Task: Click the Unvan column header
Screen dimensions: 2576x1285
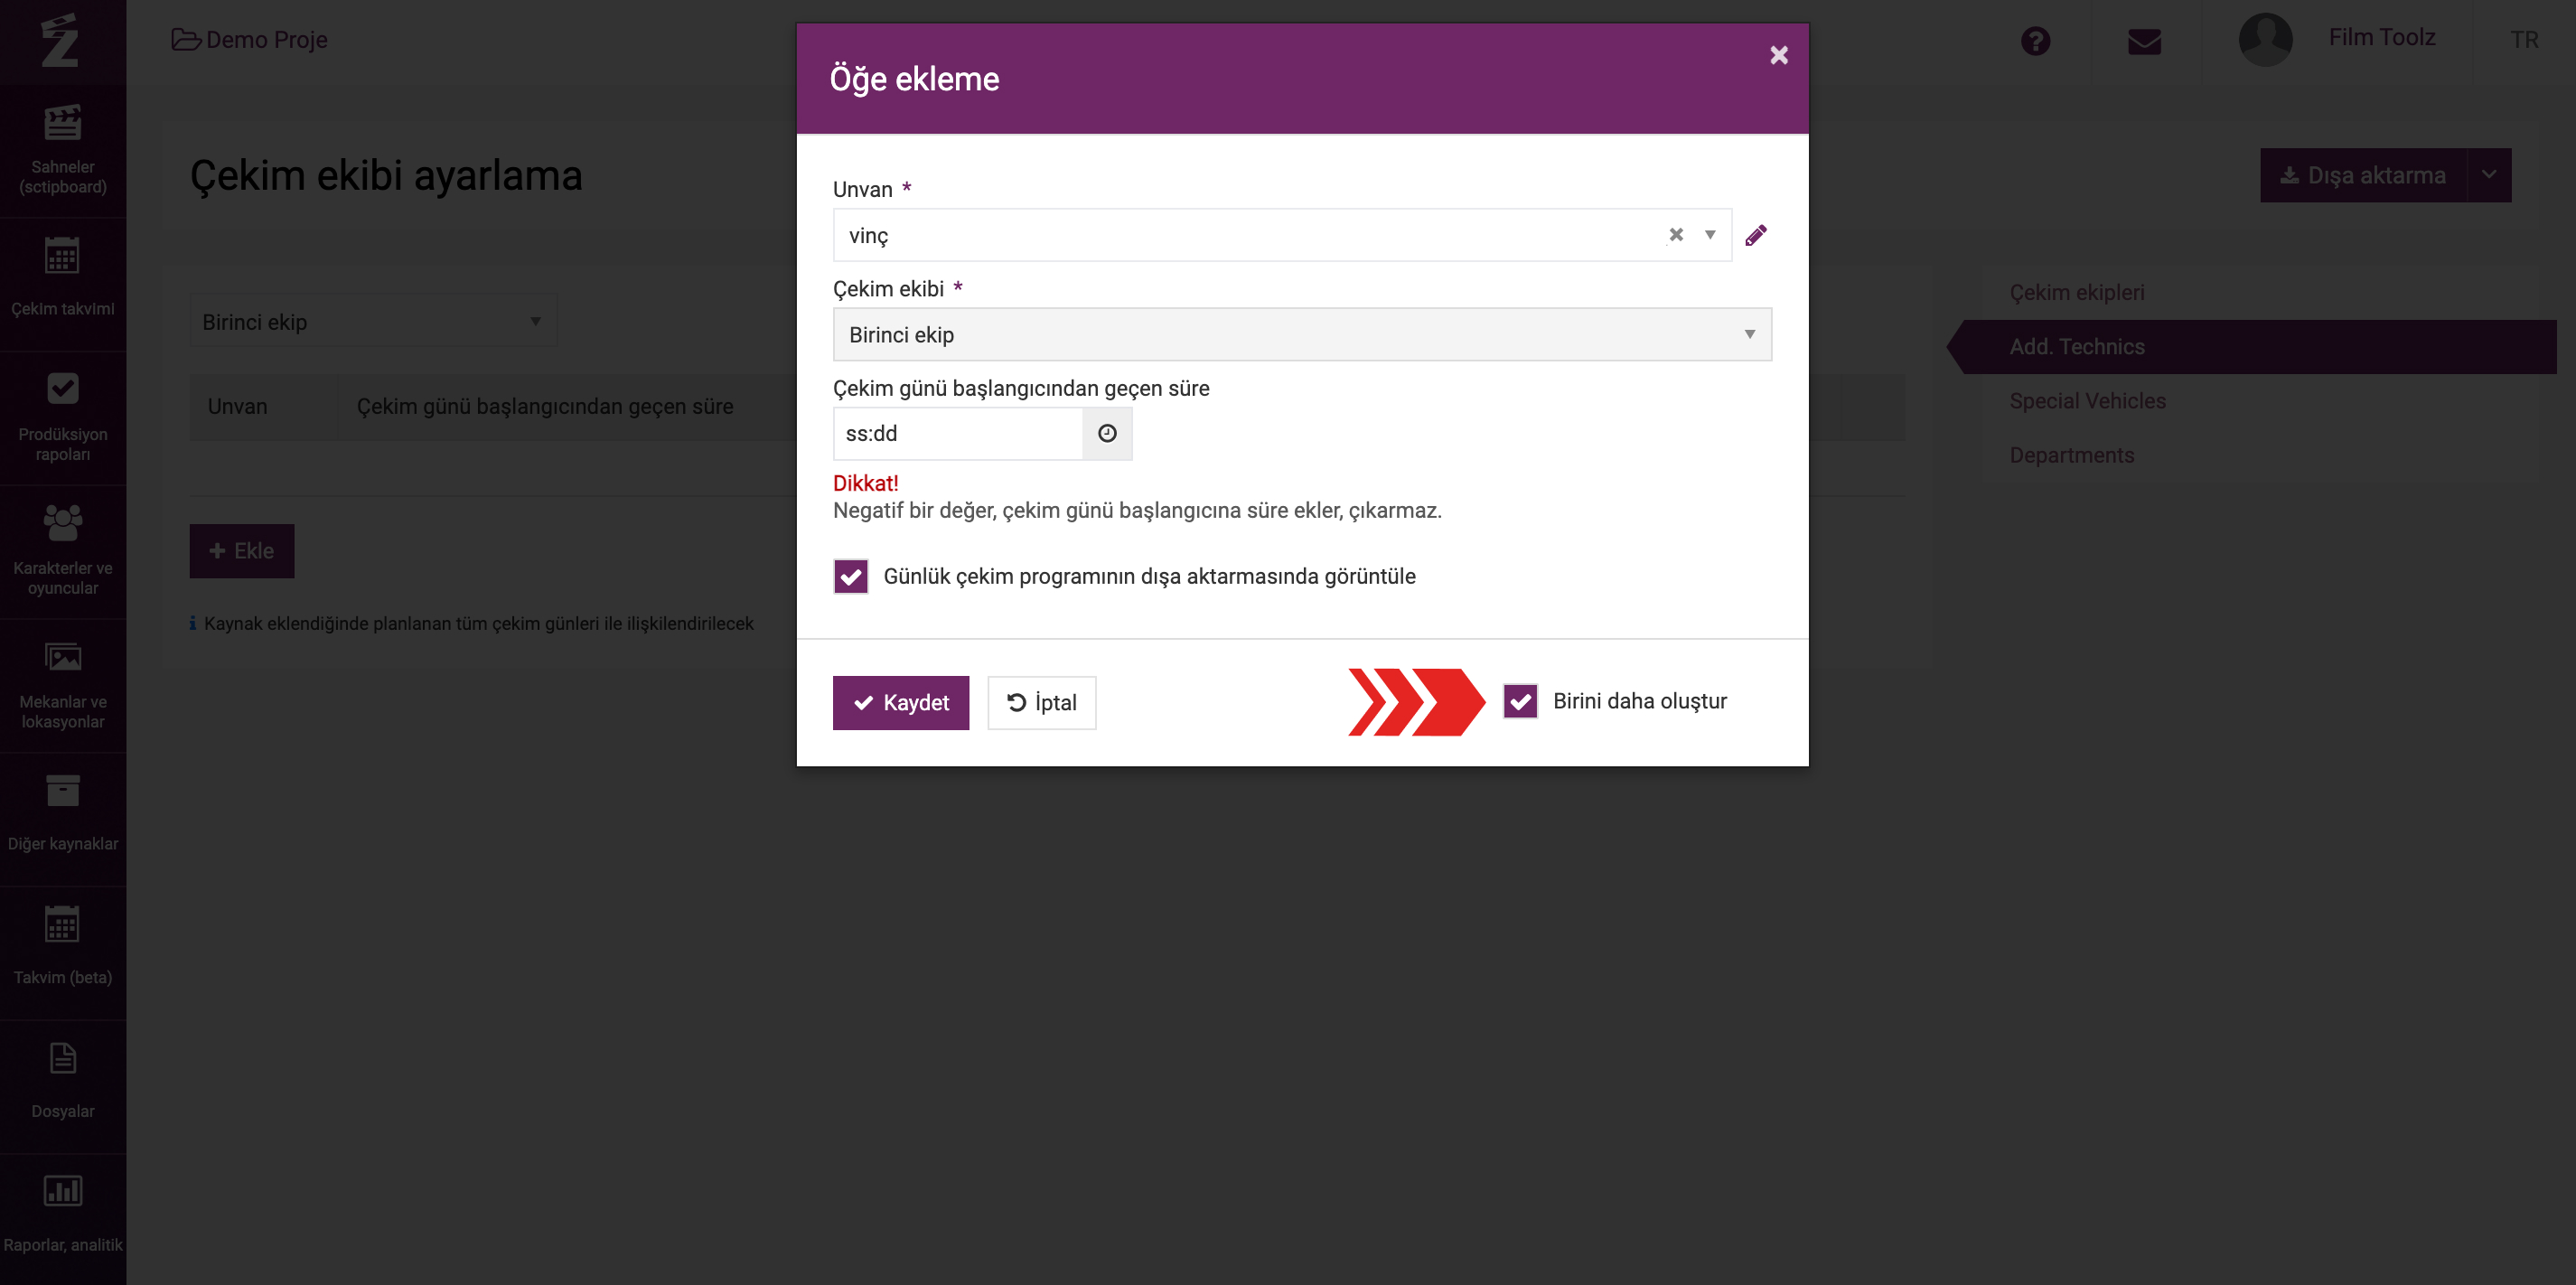Action: coord(238,406)
